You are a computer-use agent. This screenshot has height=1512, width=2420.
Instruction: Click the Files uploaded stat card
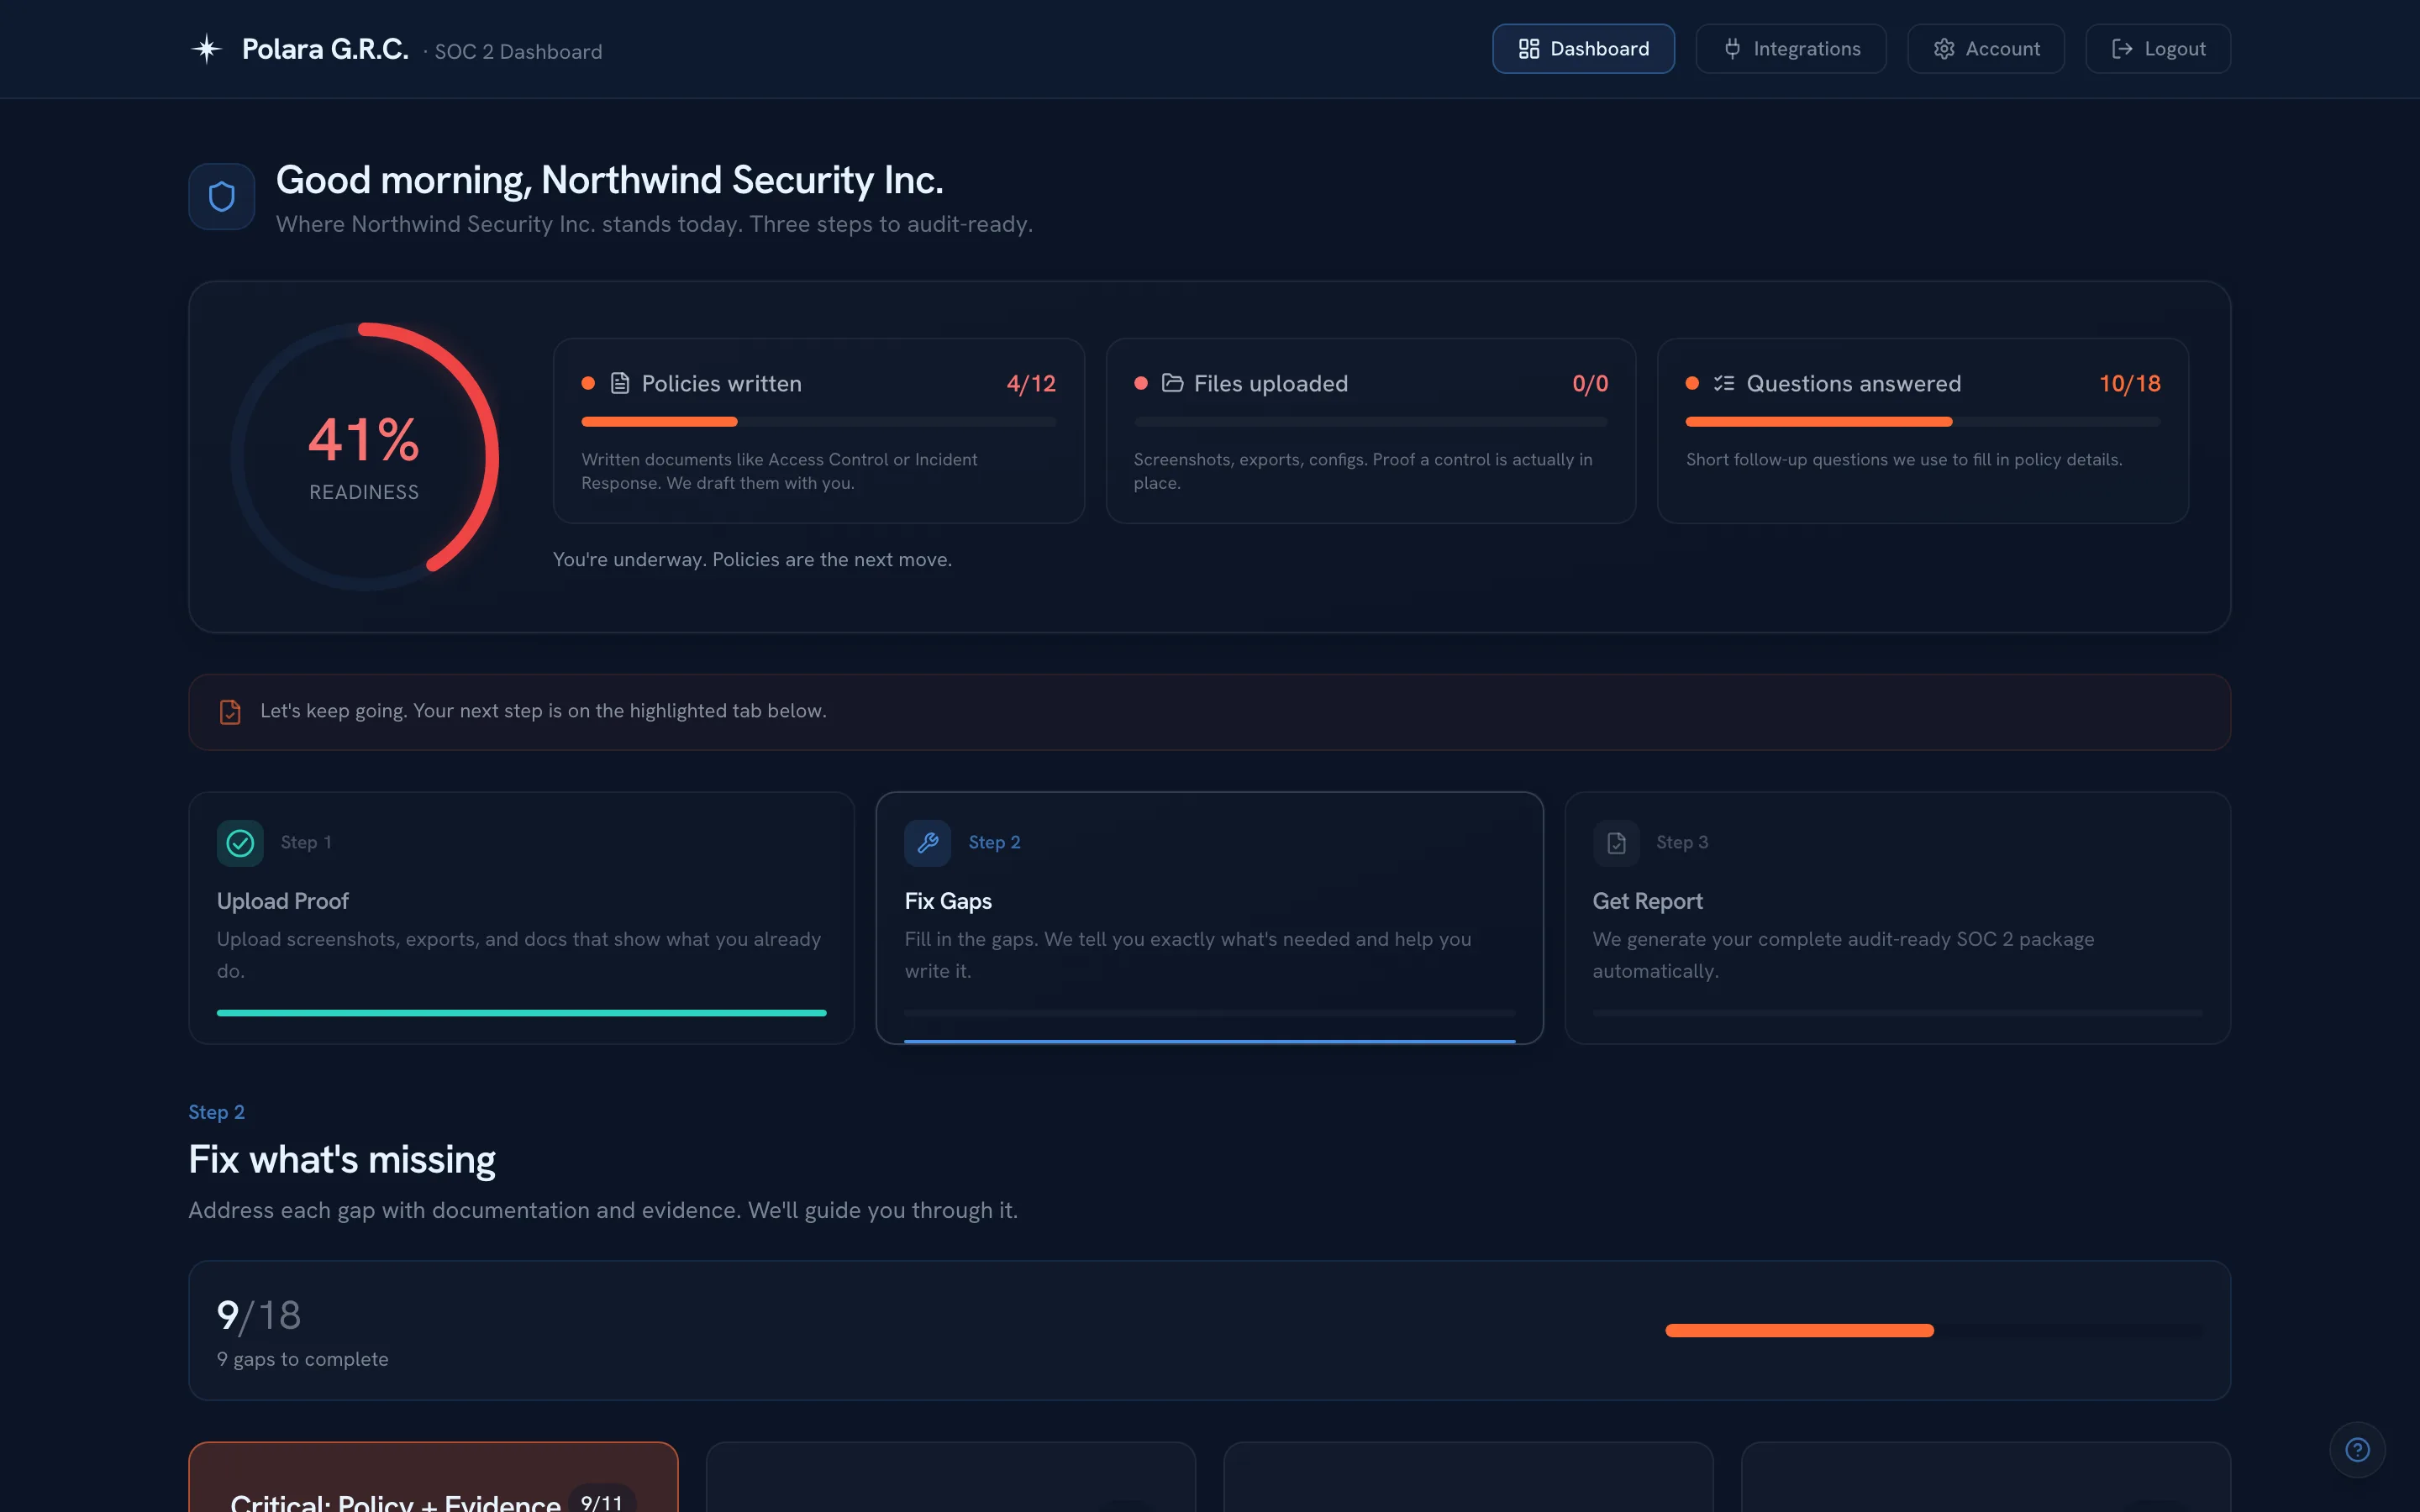[x=1370, y=430]
